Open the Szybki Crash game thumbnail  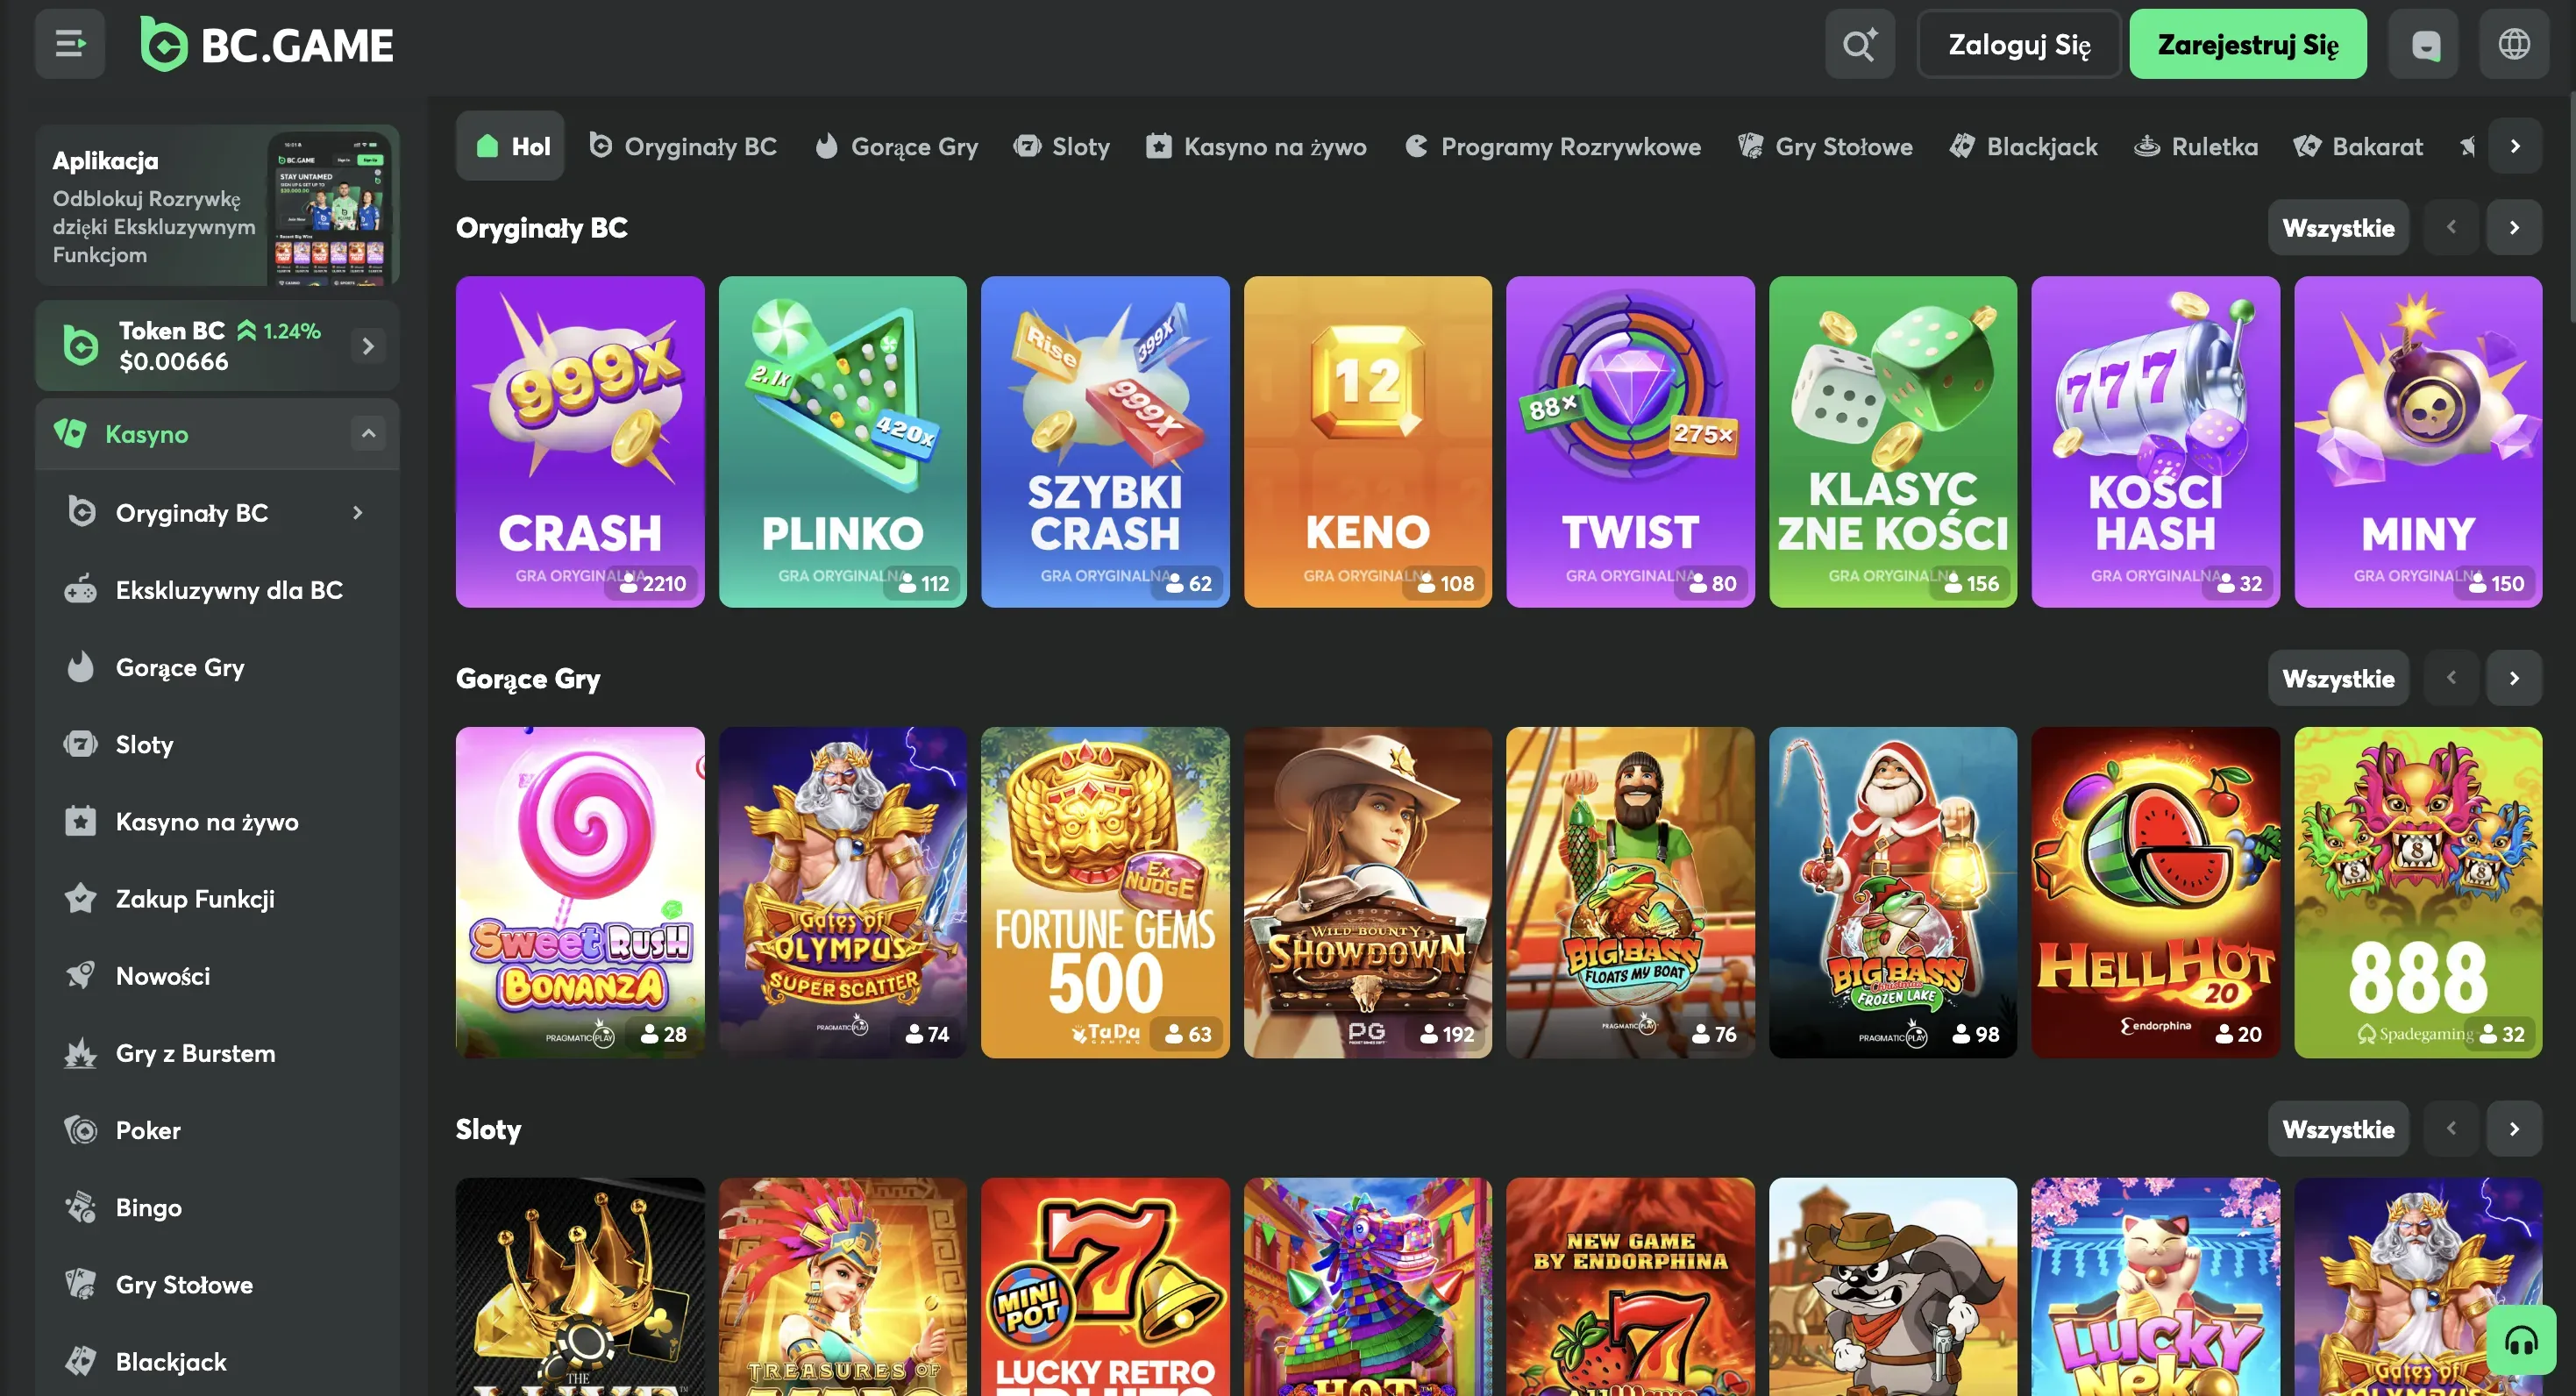(x=1105, y=441)
